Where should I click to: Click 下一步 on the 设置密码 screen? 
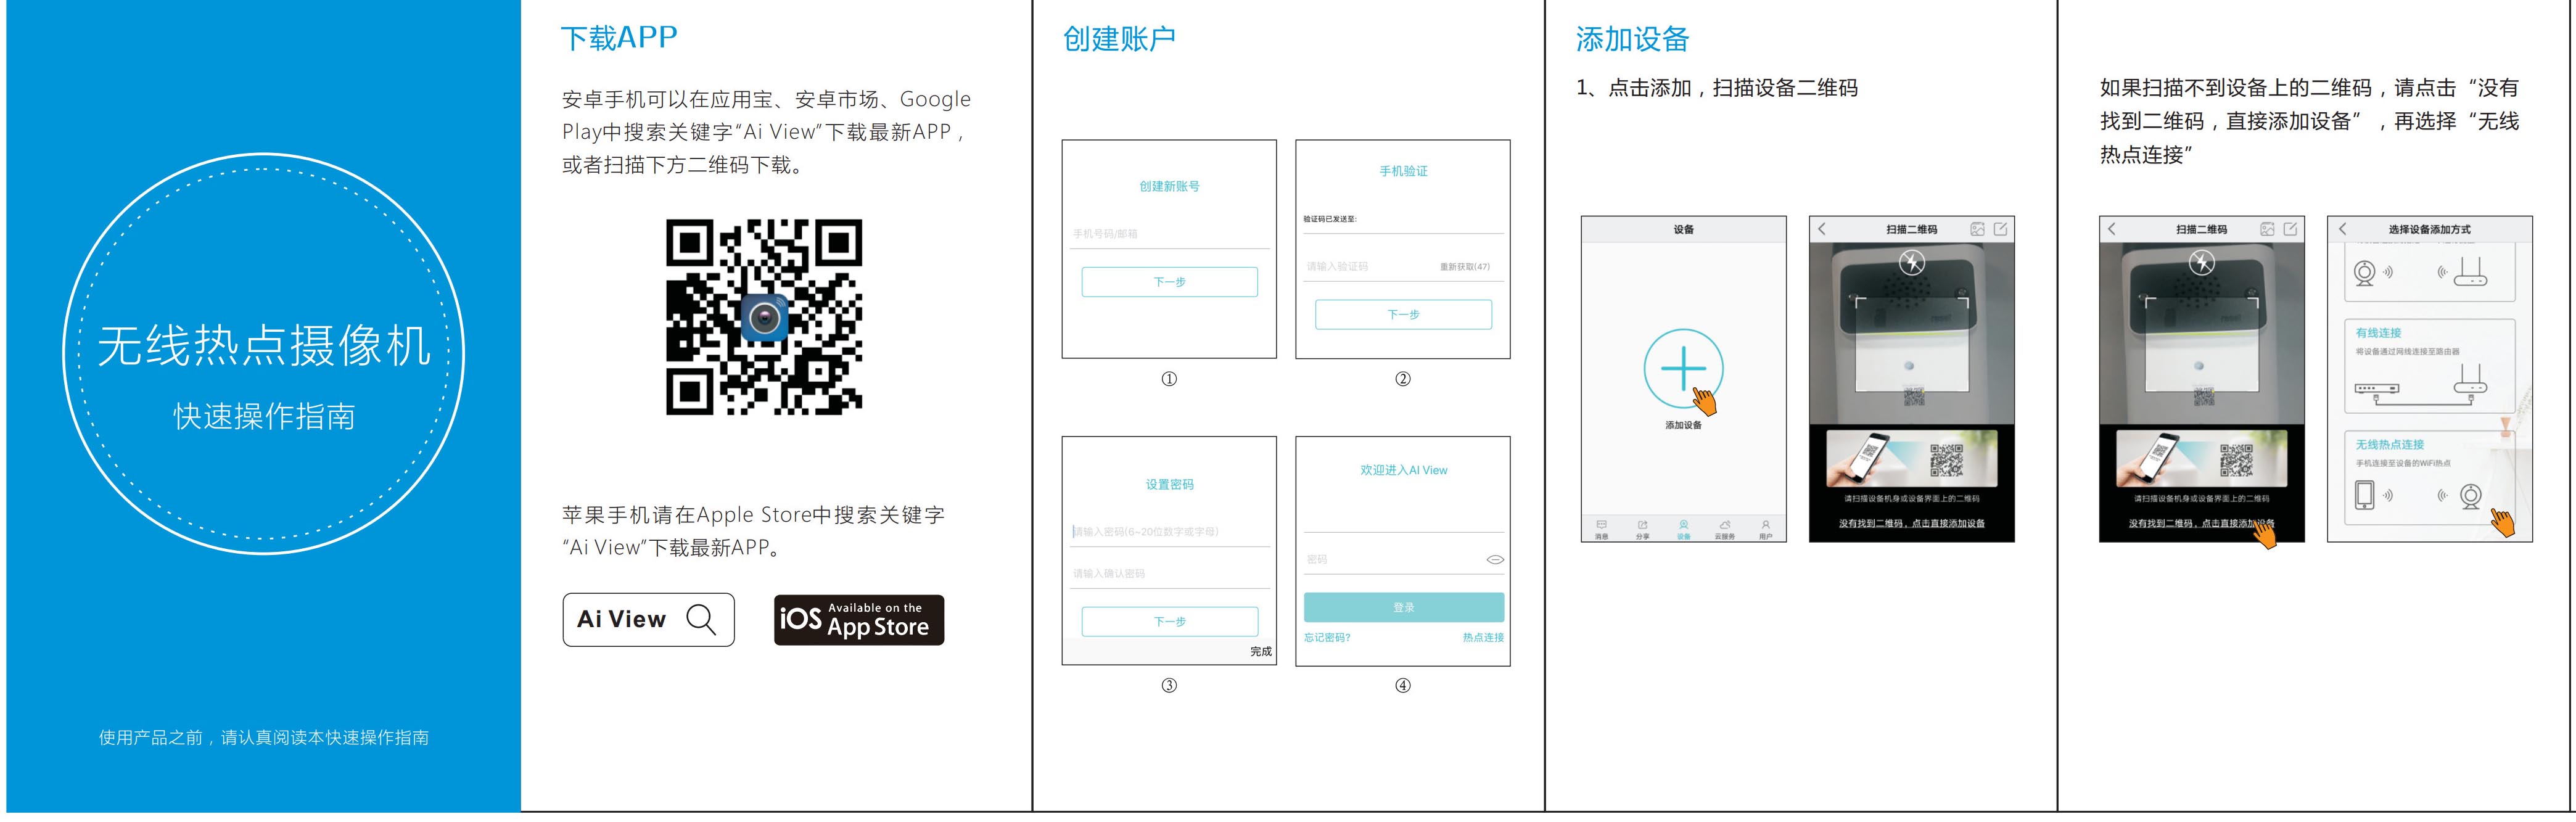[1169, 621]
